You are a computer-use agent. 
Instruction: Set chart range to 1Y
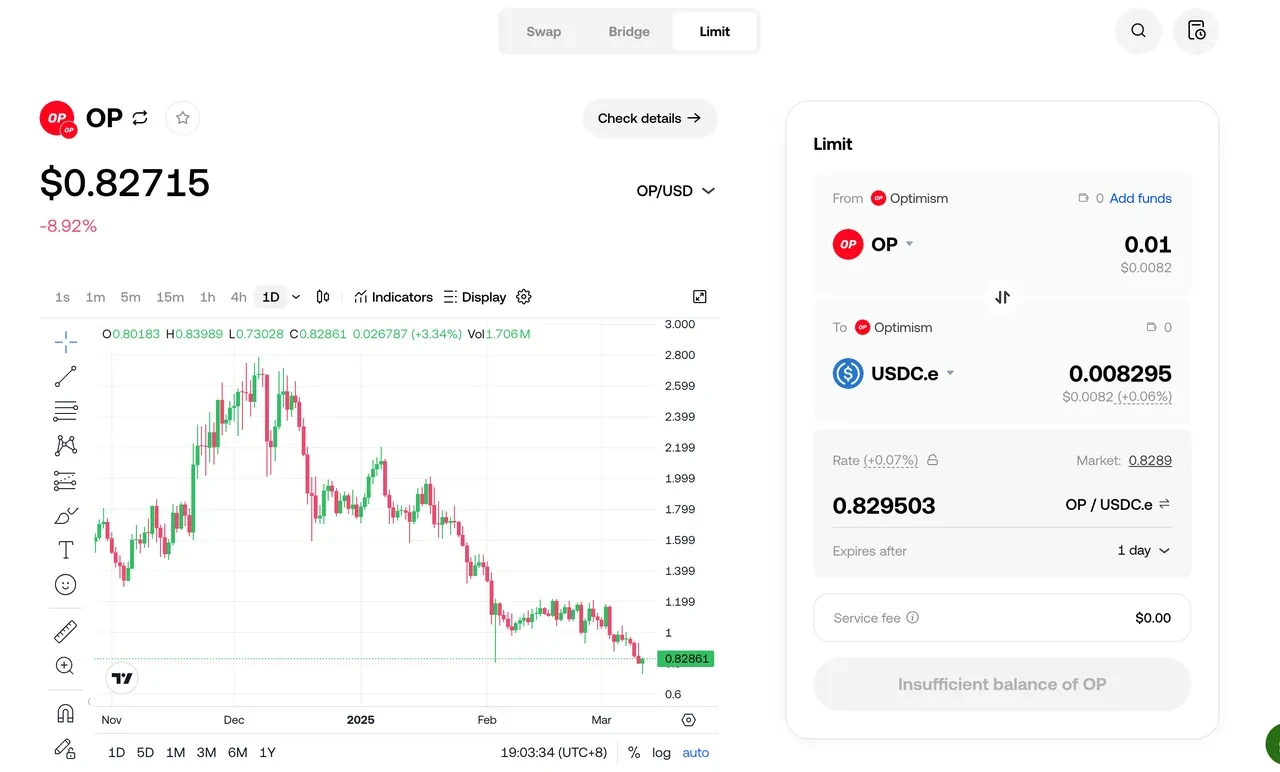(267, 753)
